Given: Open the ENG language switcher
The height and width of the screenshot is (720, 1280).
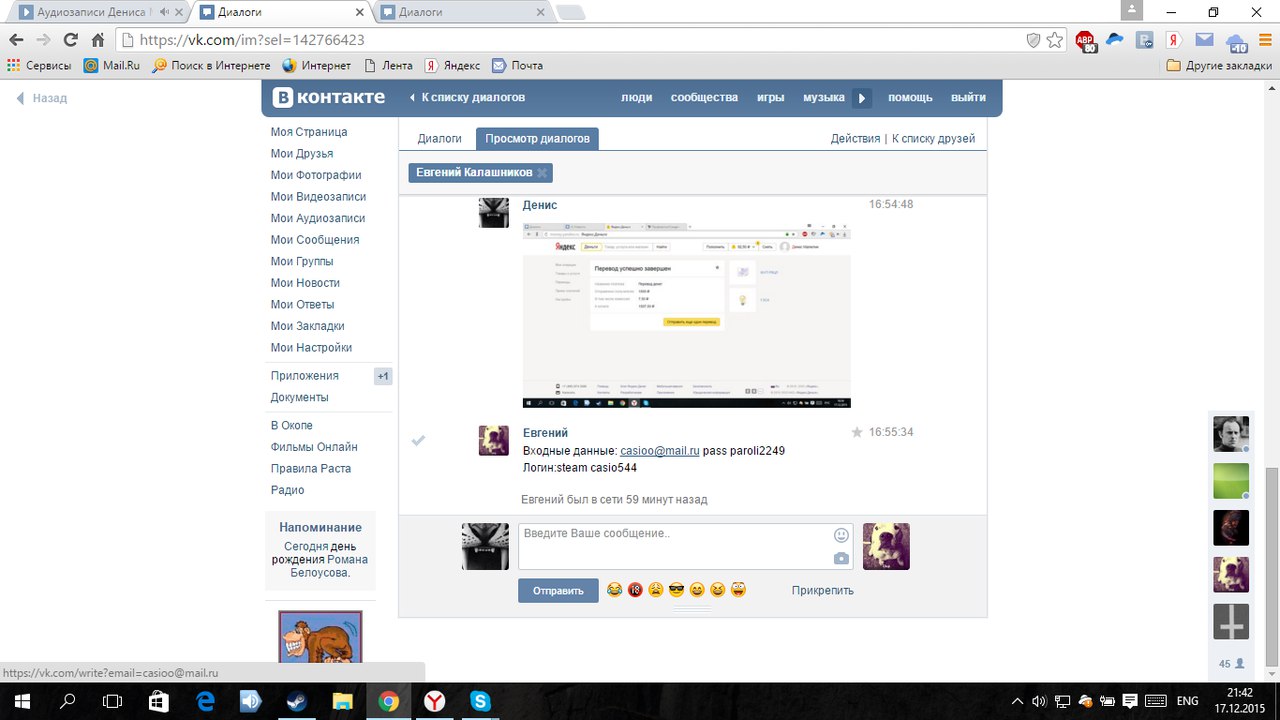Looking at the screenshot, I should 1187,701.
